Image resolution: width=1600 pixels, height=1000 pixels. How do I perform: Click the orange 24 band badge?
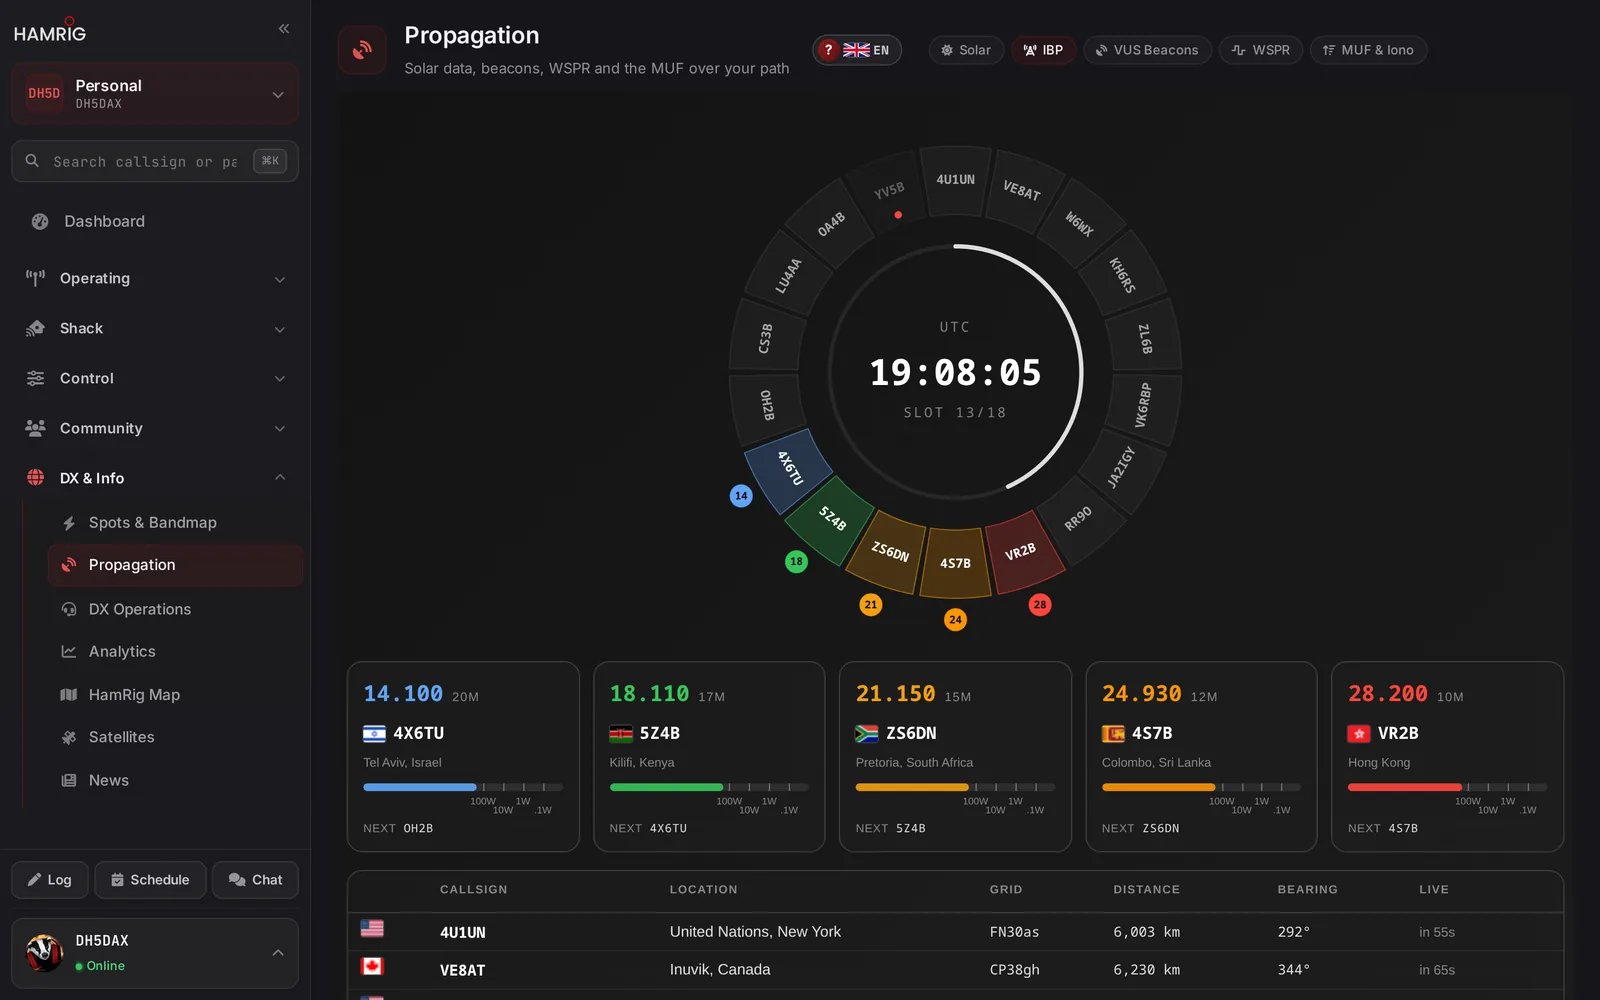(x=955, y=620)
